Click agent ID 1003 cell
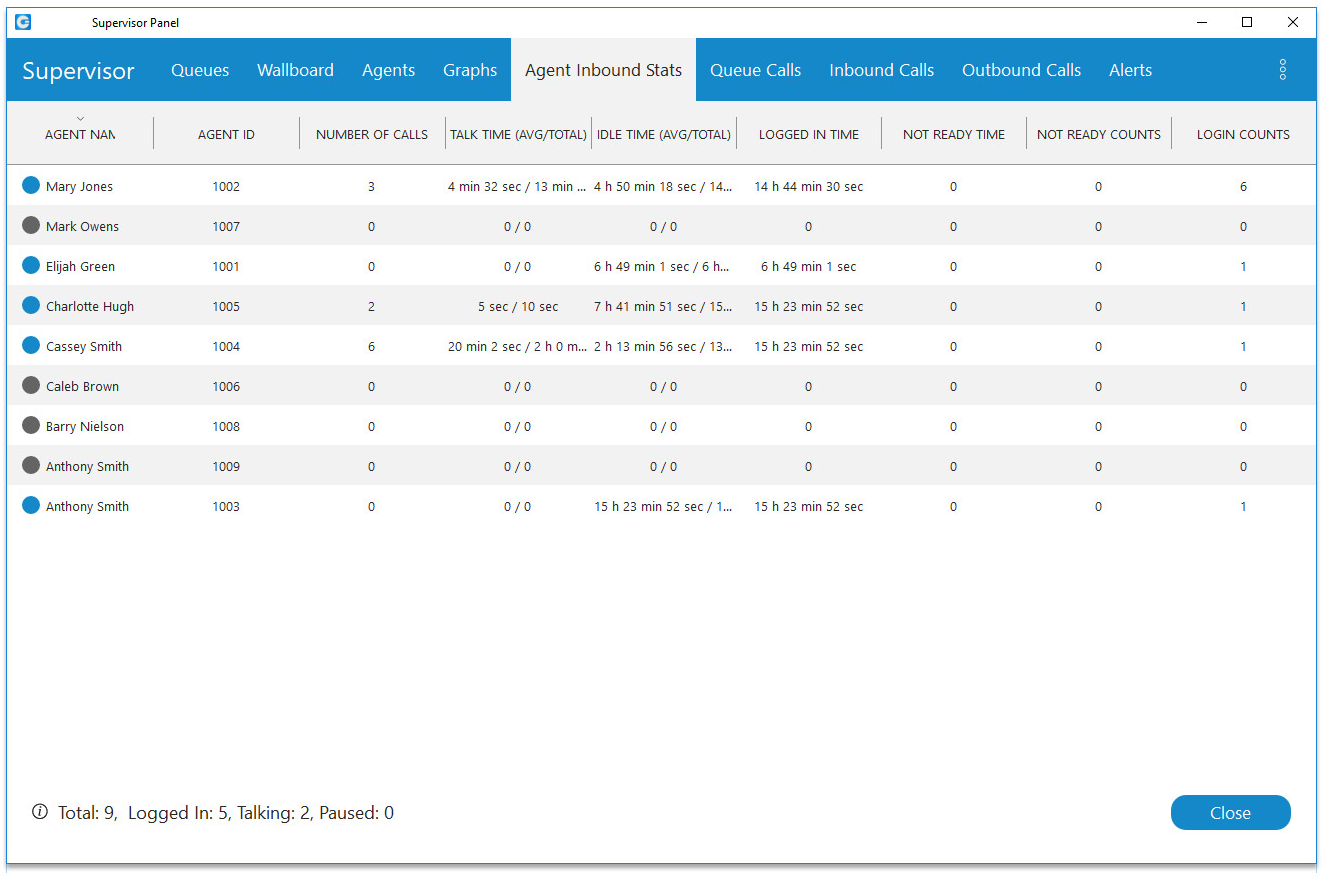Viewport: 1322px width, 873px height. [x=226, y=507]
